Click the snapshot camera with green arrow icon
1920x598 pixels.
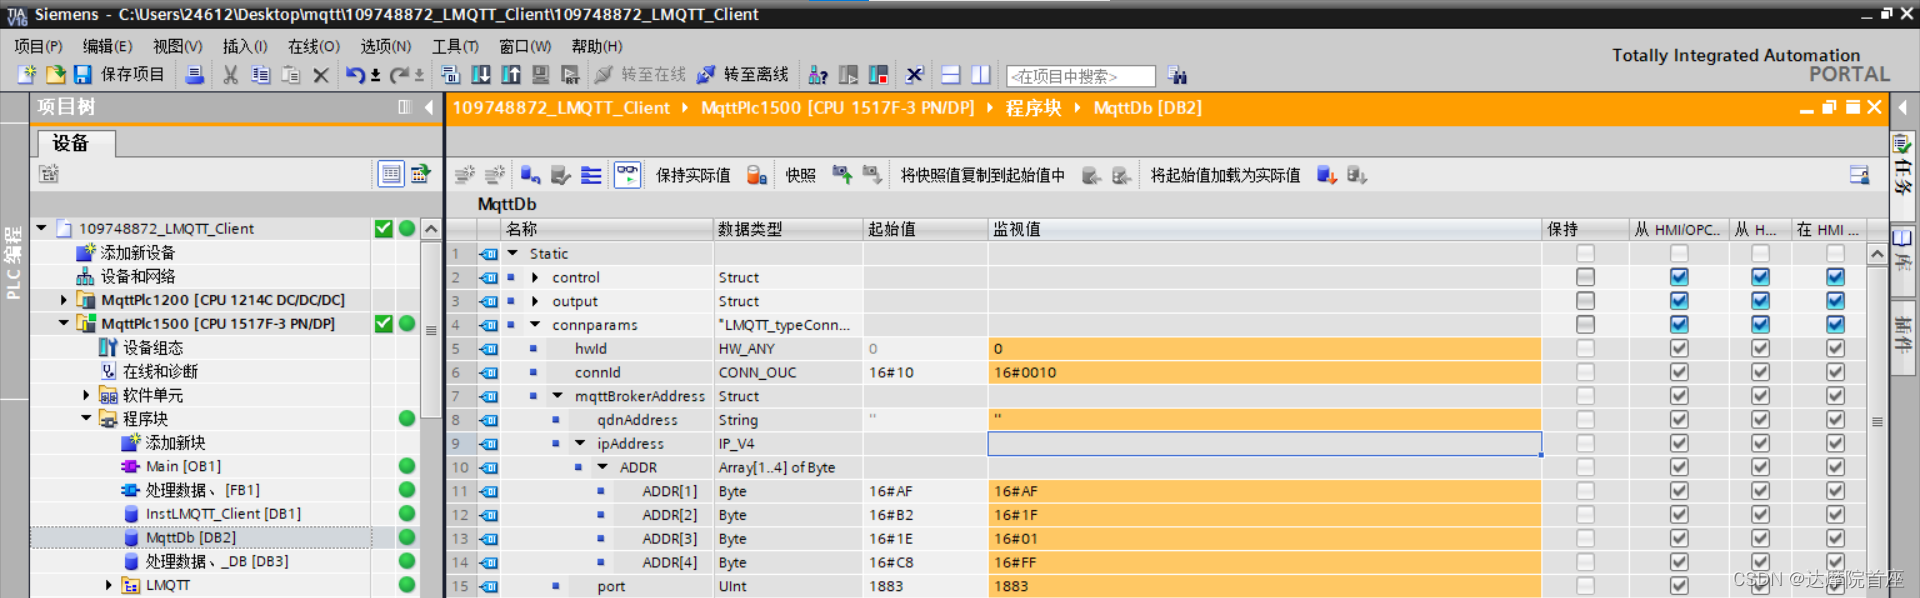(x=842, y=175)
